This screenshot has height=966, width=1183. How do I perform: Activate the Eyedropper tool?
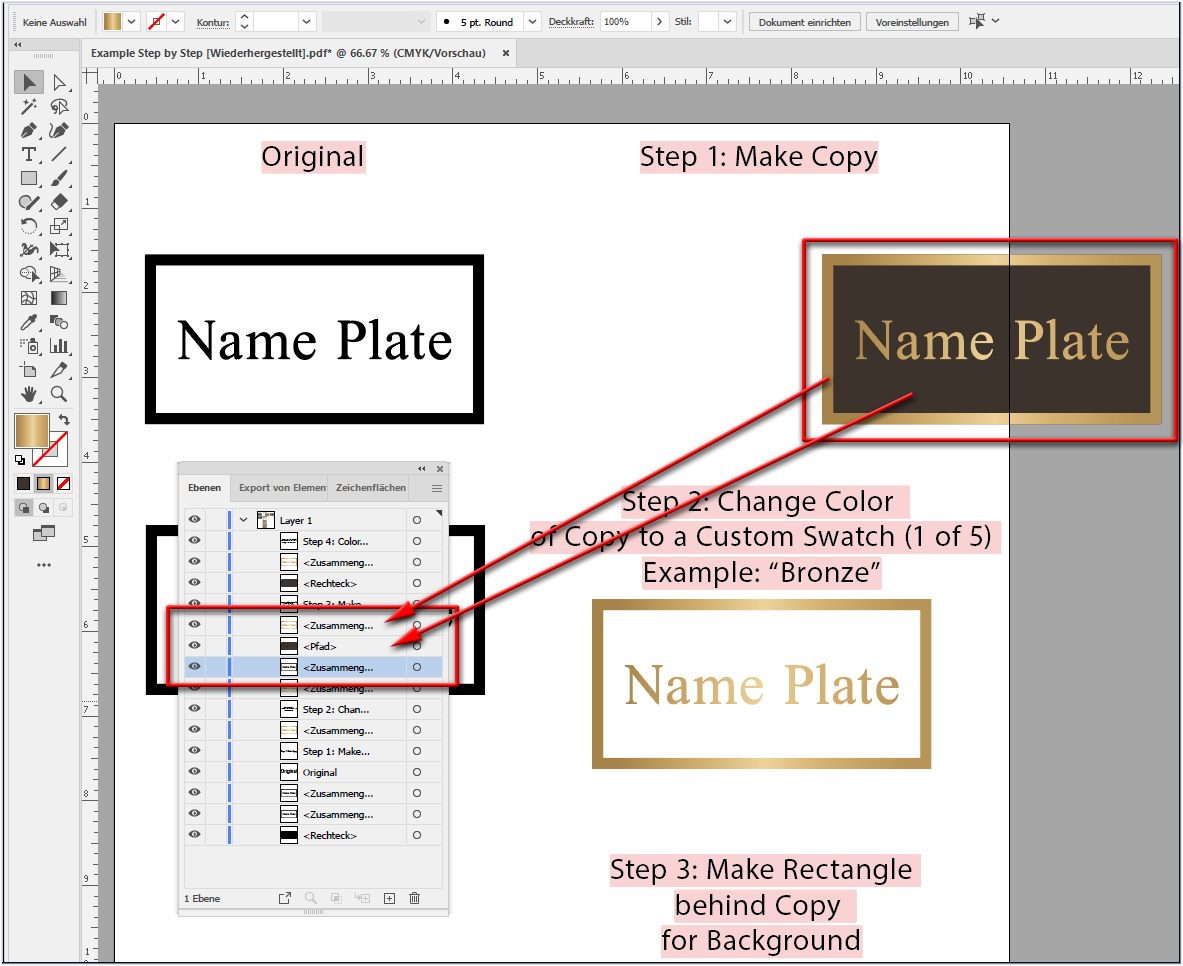[29, 322]
